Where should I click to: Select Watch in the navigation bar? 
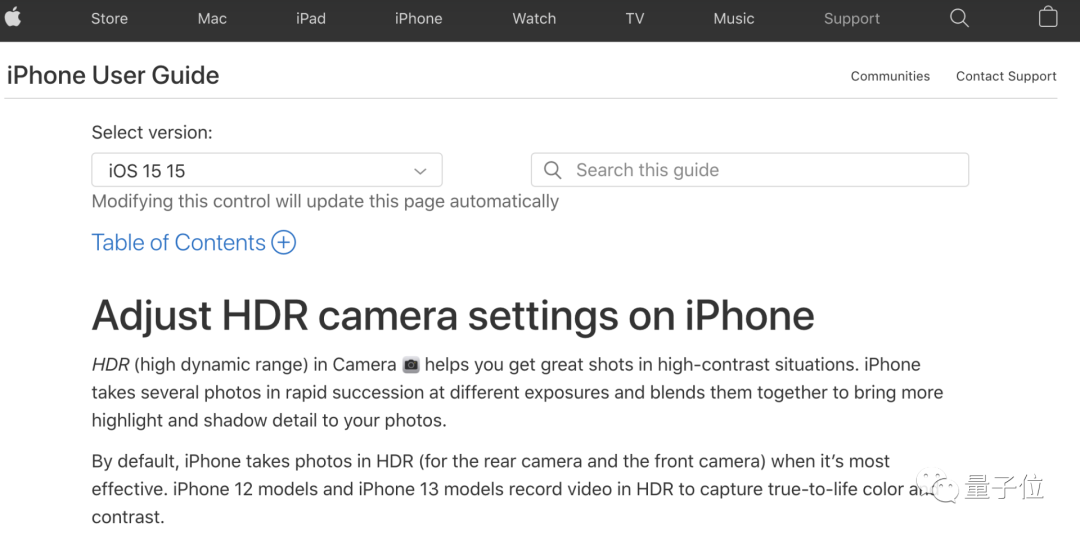[x=534, y=19]
